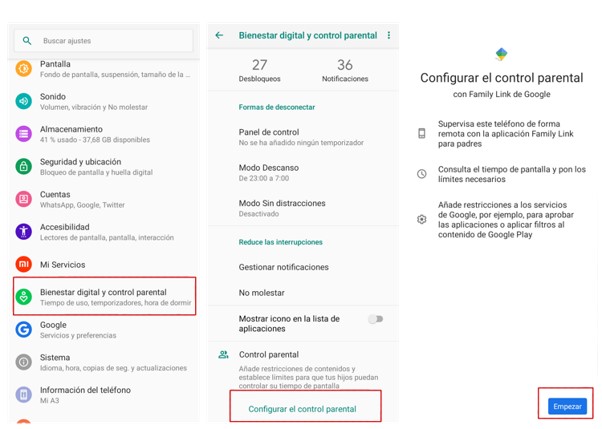
Task: Open Sonido via its teal speaker icon
Action: [23, 101]
